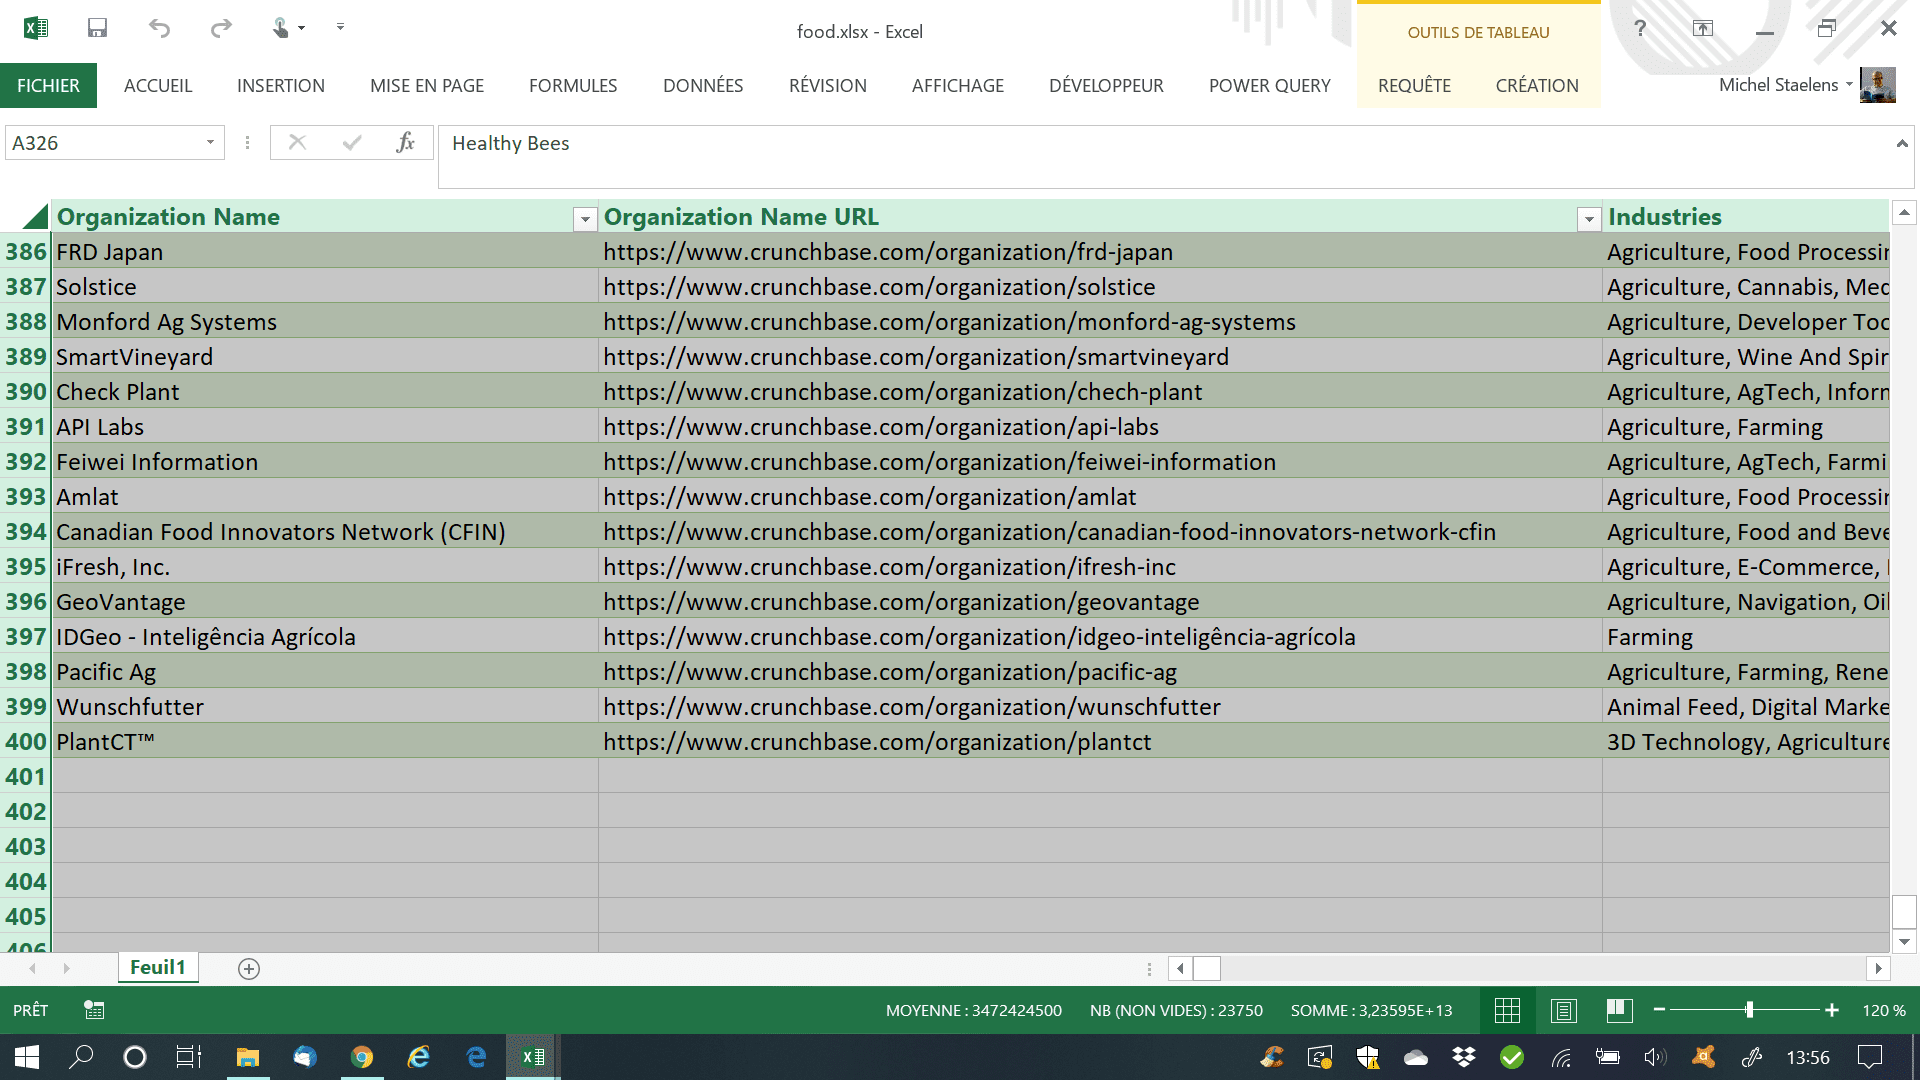Open the Organization Name filter dropdown

click(585, 219)
